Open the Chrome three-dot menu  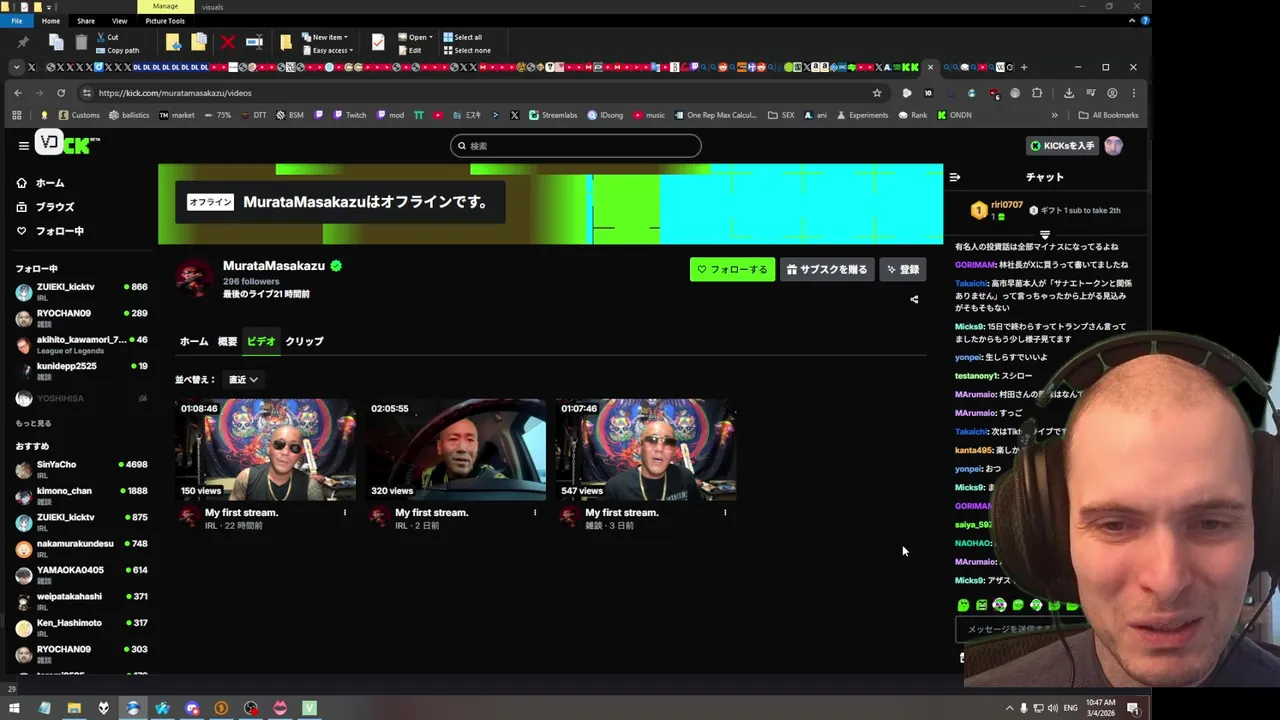click(1133, 93)
